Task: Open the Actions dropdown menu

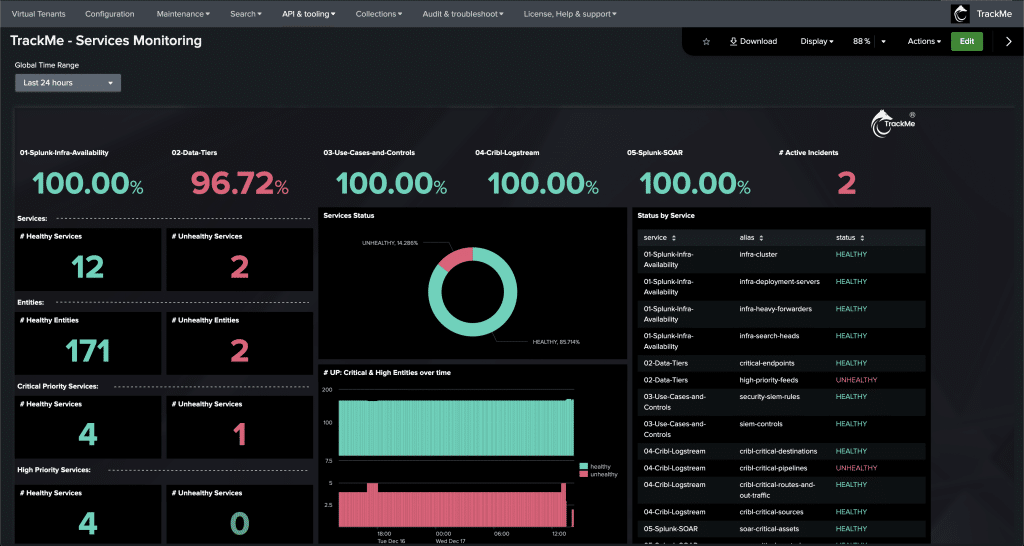Action: (924, 42)
